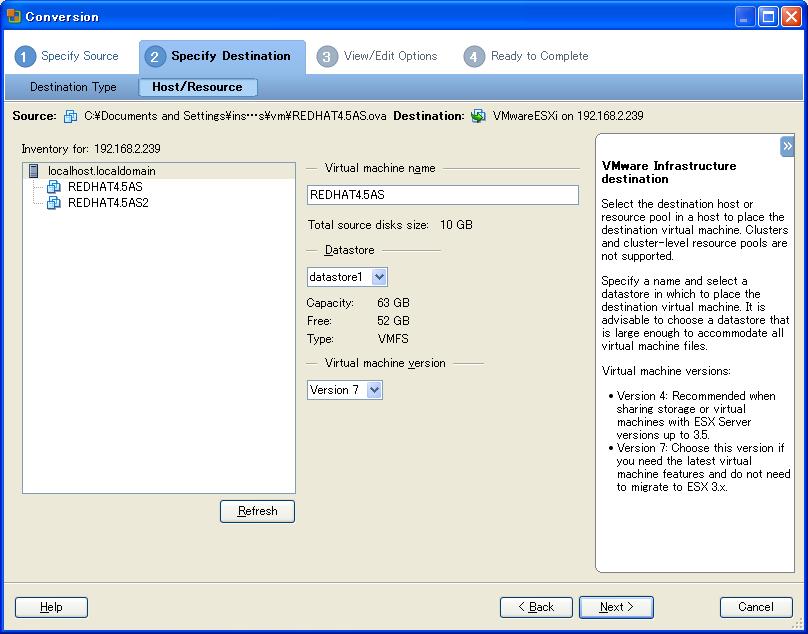This screenshot has height=634, width=808.
Task: Click the Inventory for: 192.168.2.239 label
Action: (91, 149)
